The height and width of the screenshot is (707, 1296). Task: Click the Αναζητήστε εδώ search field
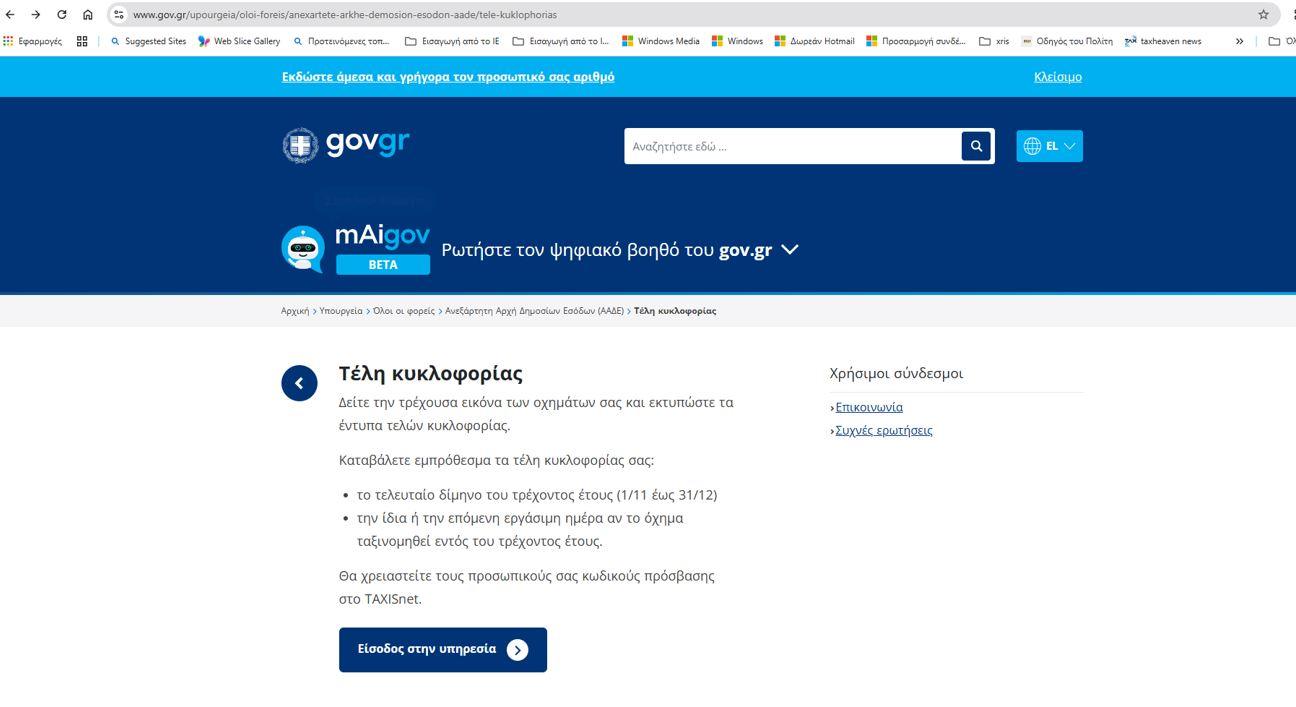point(792,146)
